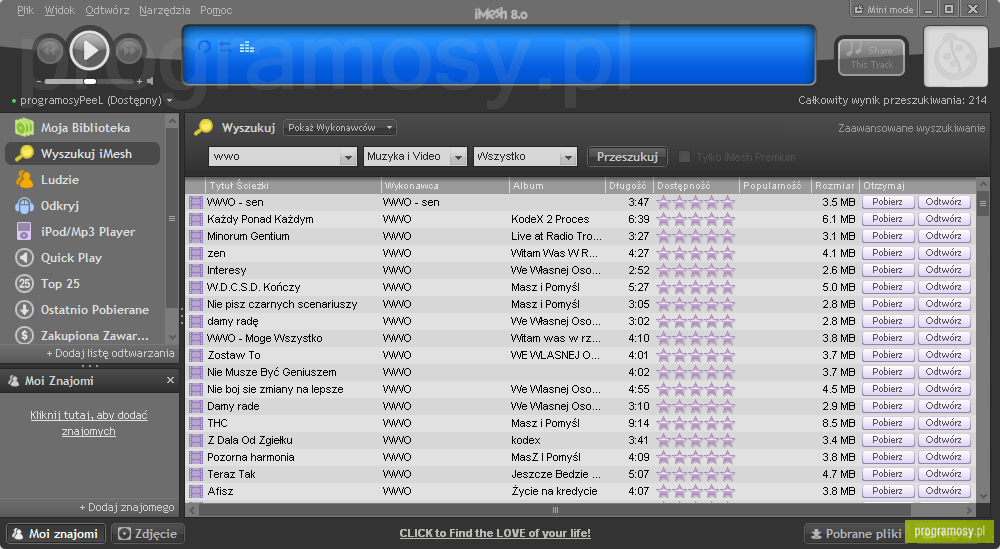Click the star rating of Teraz Tak
Screen dimensions: 1000x549
coord(696,474)
